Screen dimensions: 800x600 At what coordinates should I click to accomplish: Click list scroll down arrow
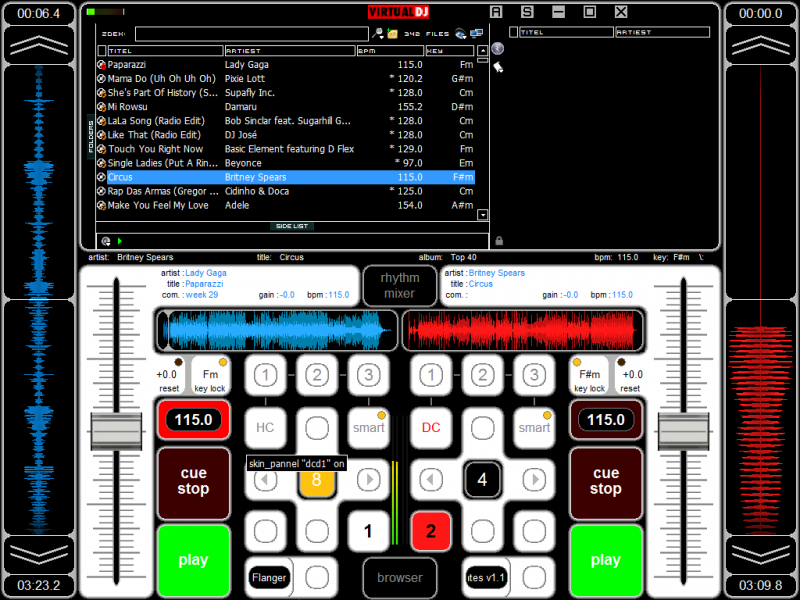(482, 215)
